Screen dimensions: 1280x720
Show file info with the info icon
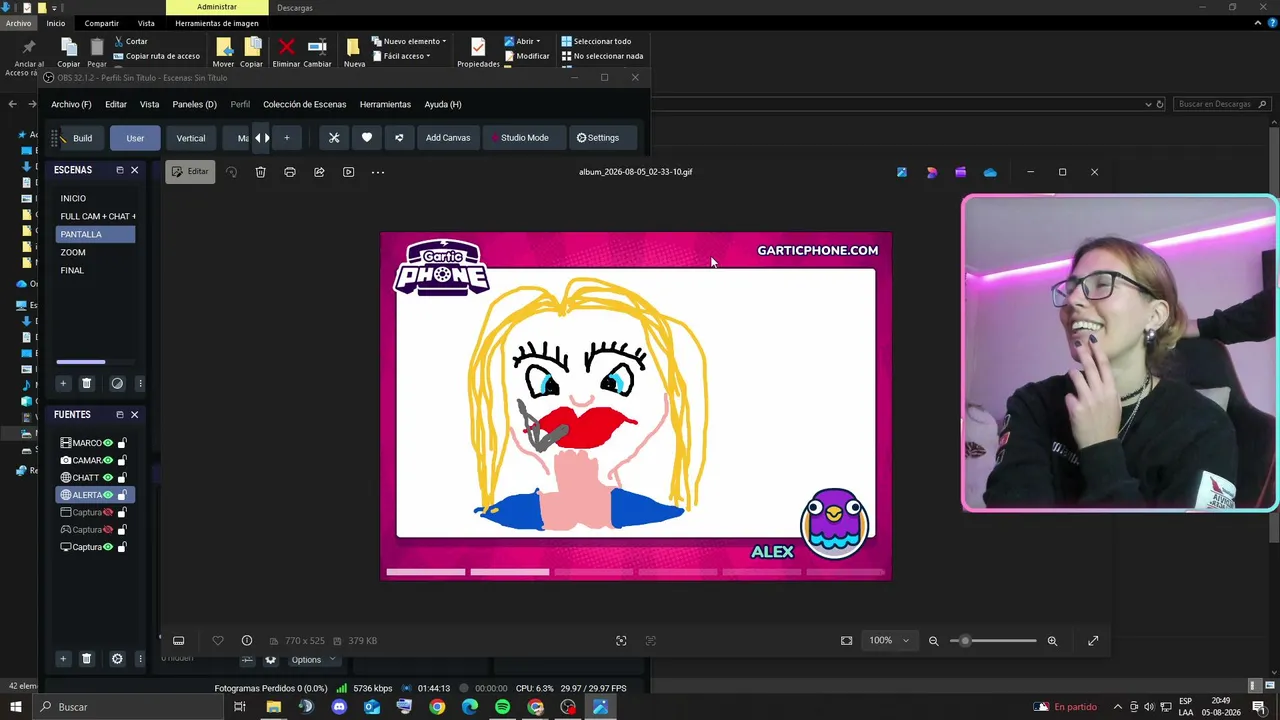coord(247,641)
